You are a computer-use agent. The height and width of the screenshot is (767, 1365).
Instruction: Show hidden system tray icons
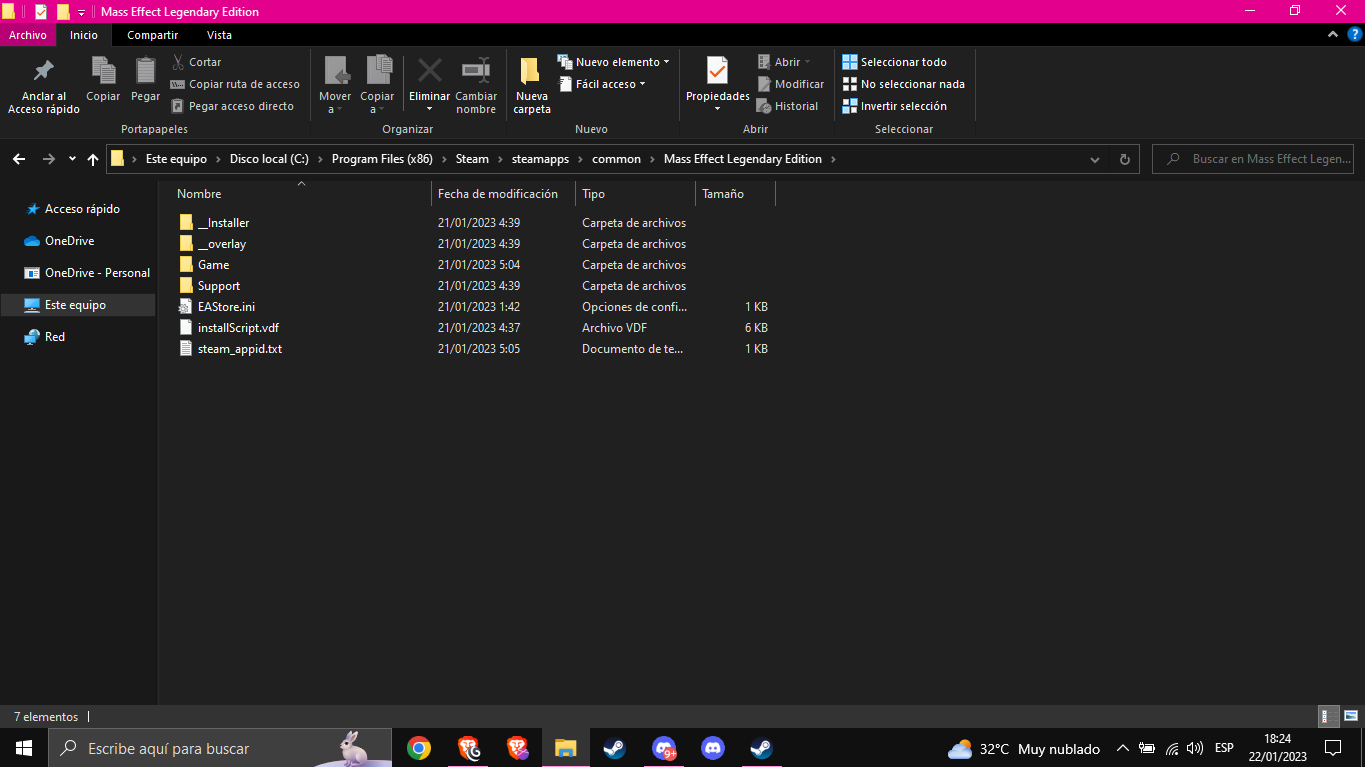coord(1122,748)
